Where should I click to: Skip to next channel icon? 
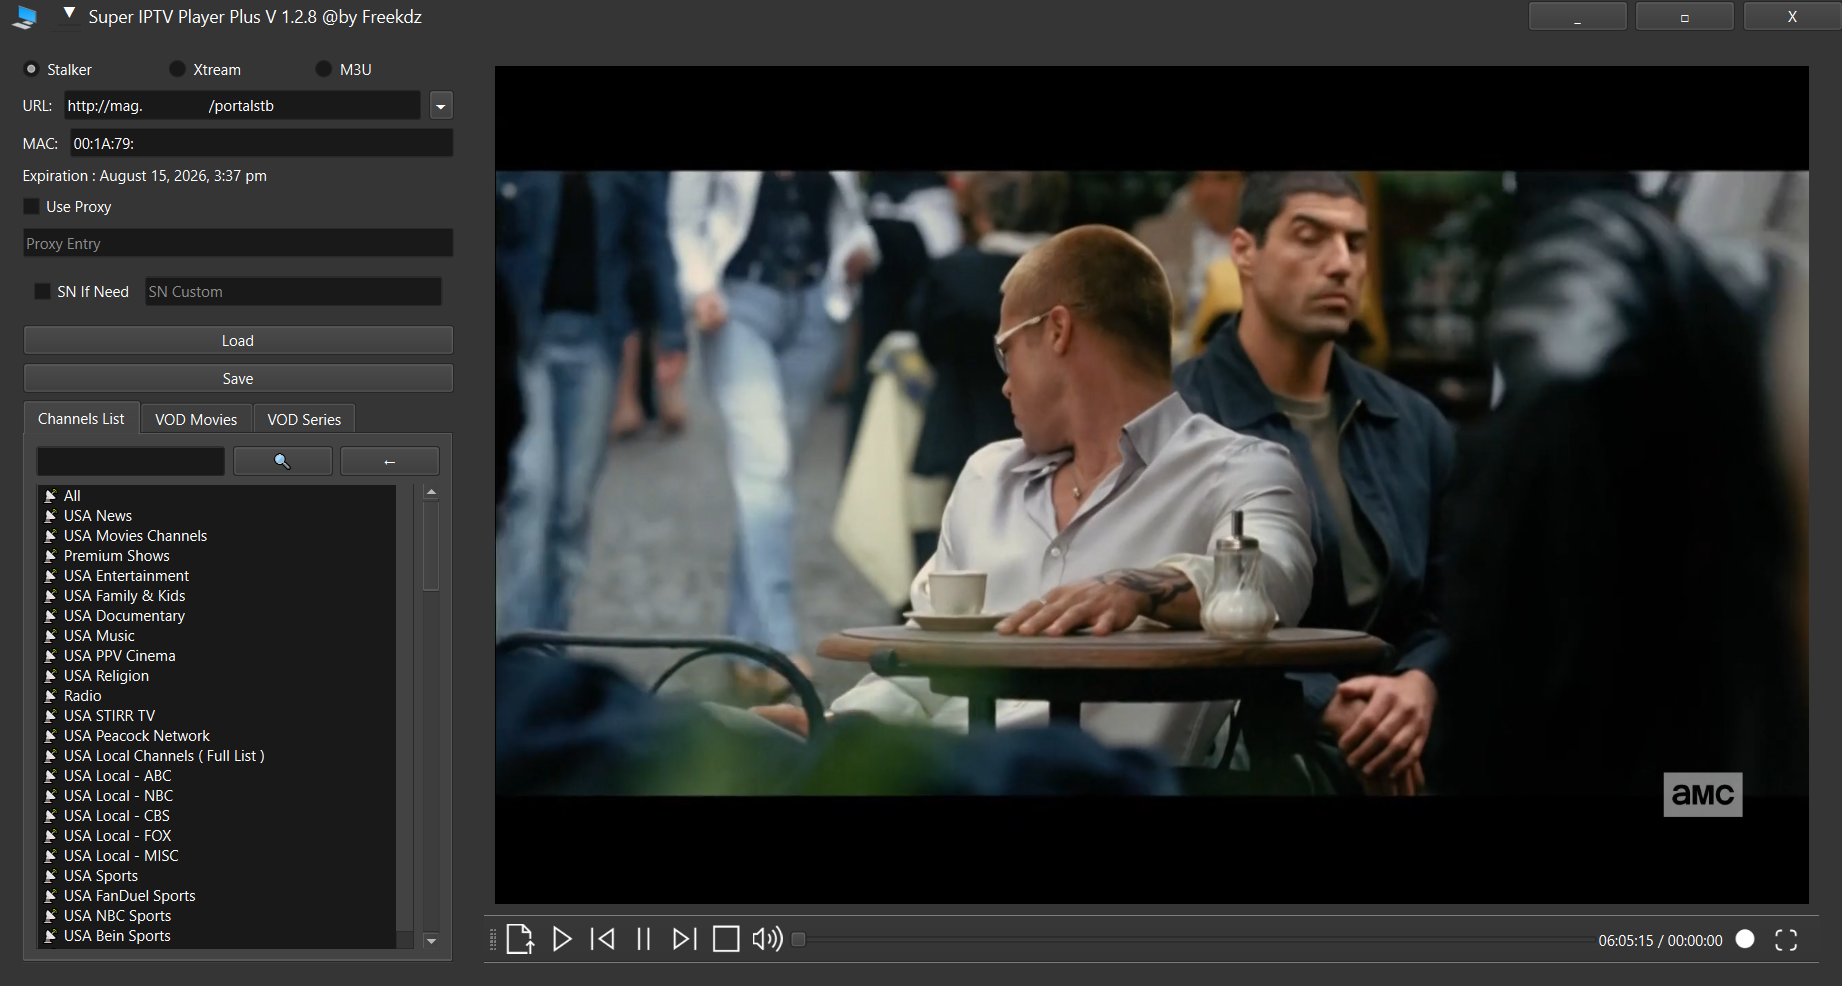tap(684, 939)
